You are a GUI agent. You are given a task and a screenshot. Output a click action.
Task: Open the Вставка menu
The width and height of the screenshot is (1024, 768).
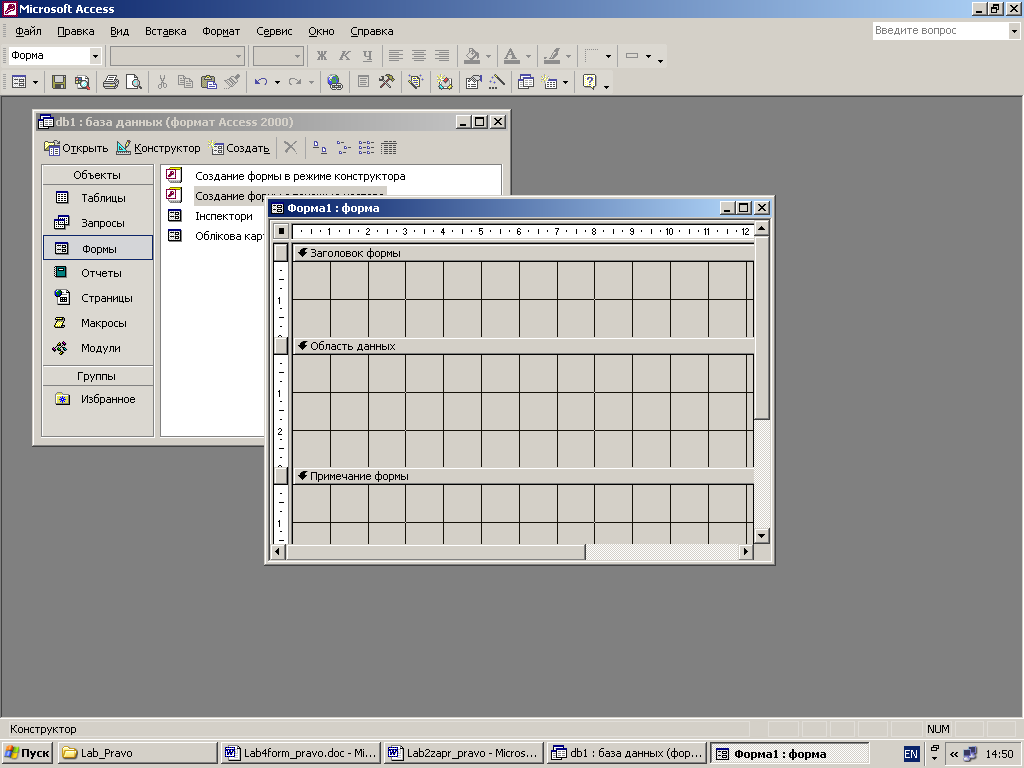165,31
